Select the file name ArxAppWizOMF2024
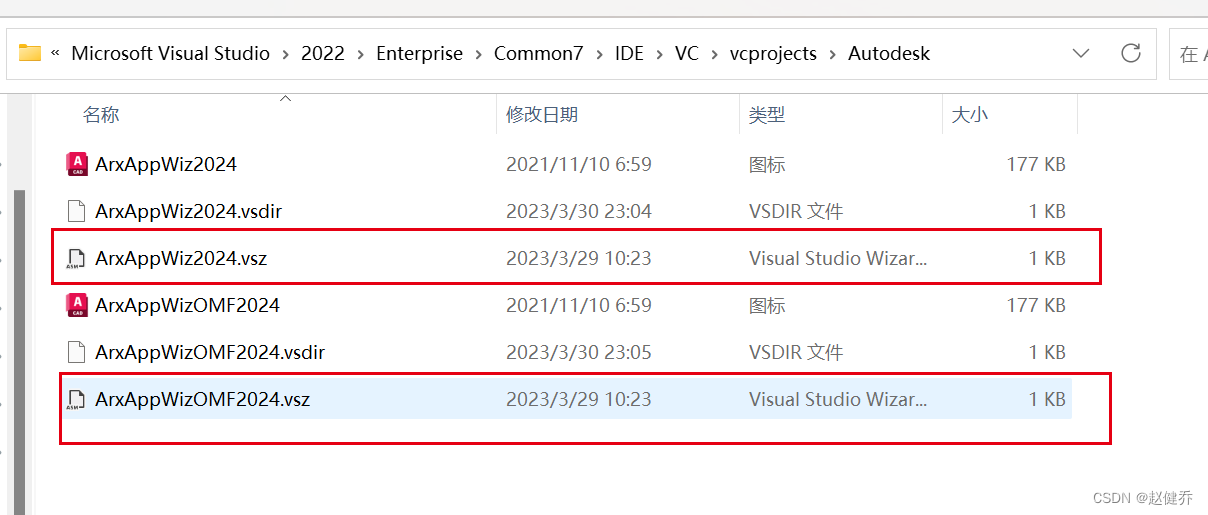This screenshot has width=1208, height=515. click(x=187, y=305)
